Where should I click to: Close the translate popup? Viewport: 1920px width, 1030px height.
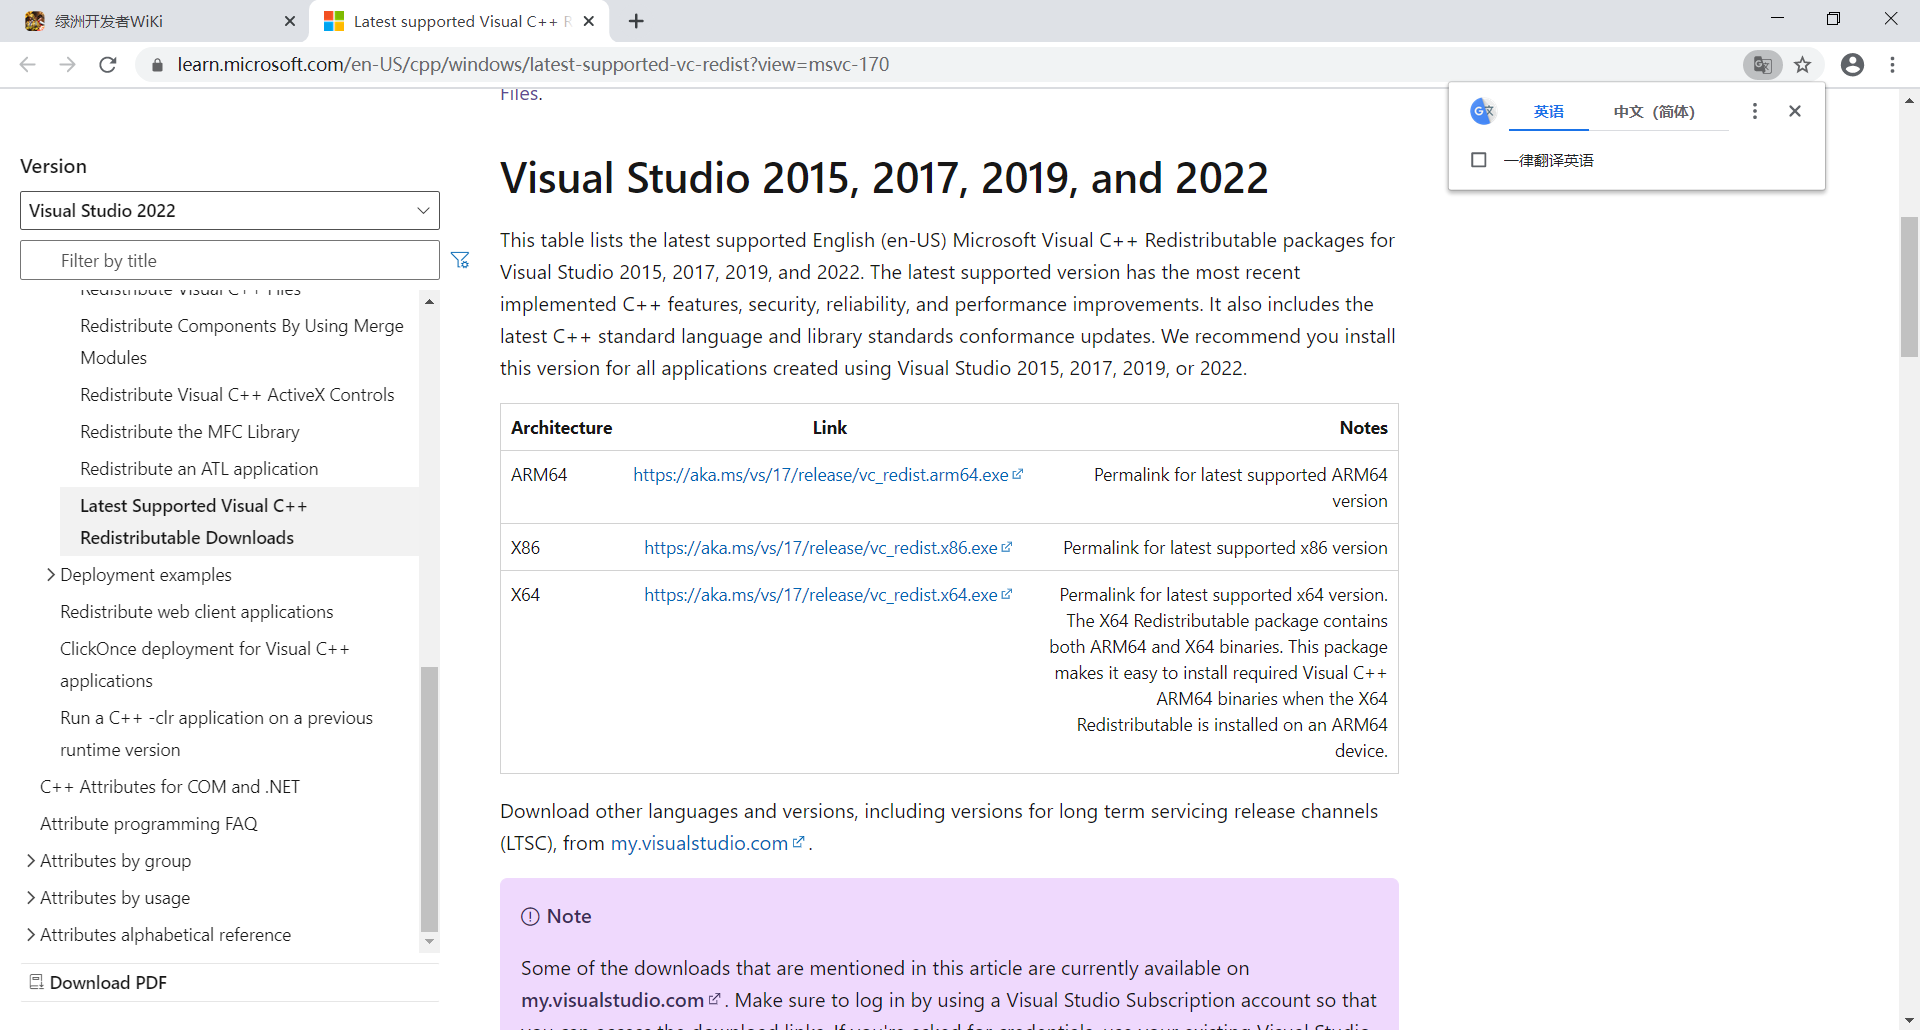click(x=1795, y=111)
